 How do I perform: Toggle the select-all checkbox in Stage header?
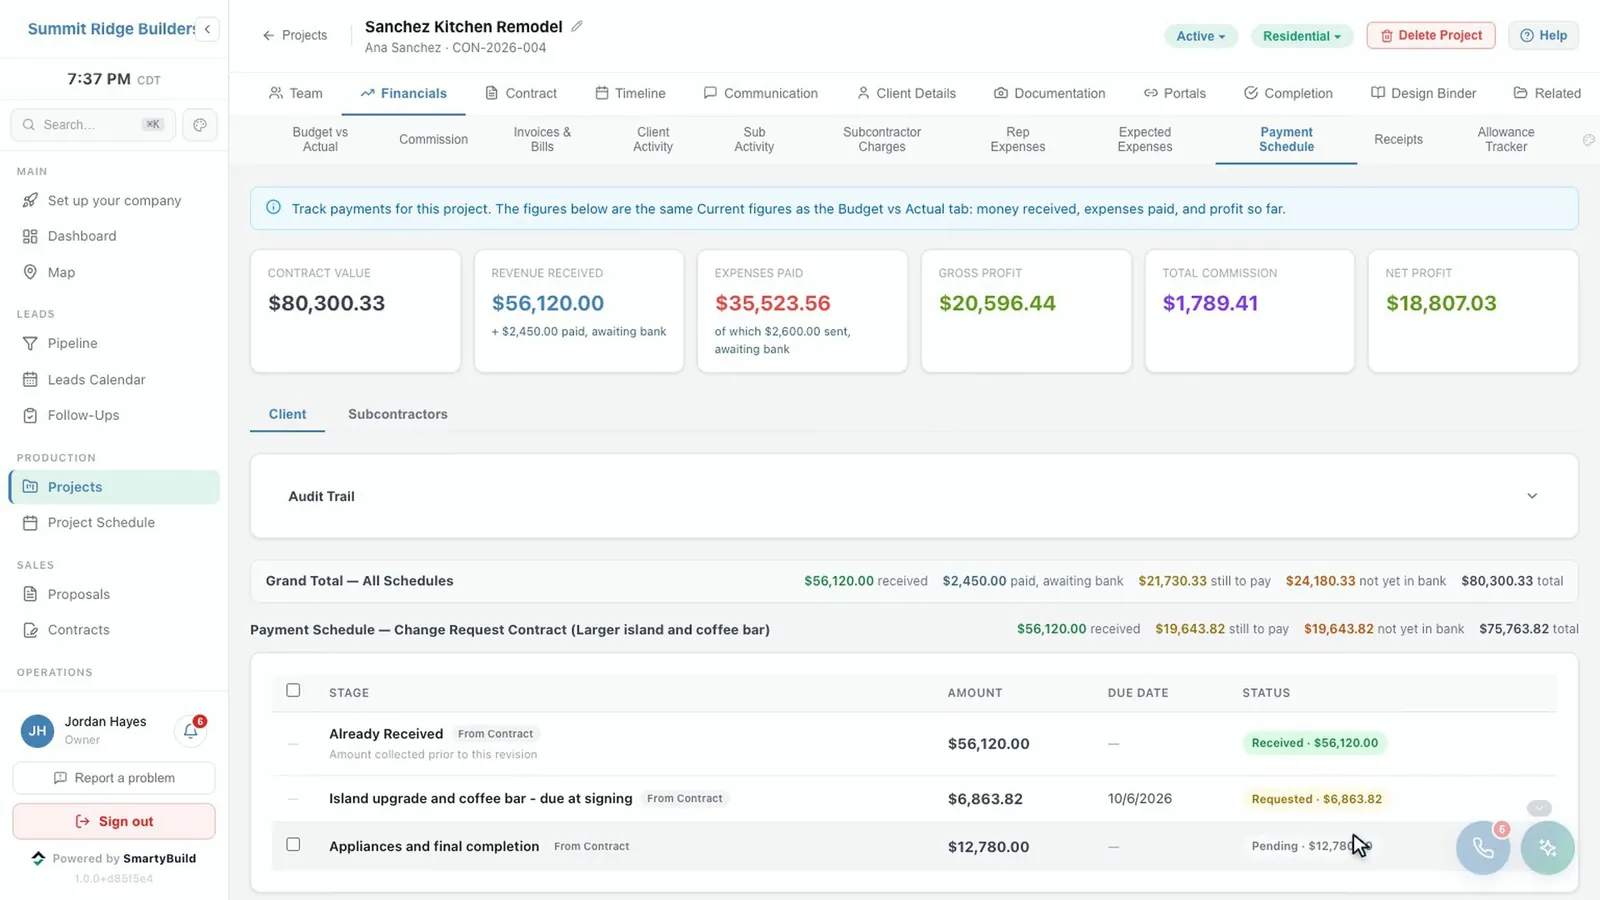click(293, 690)
